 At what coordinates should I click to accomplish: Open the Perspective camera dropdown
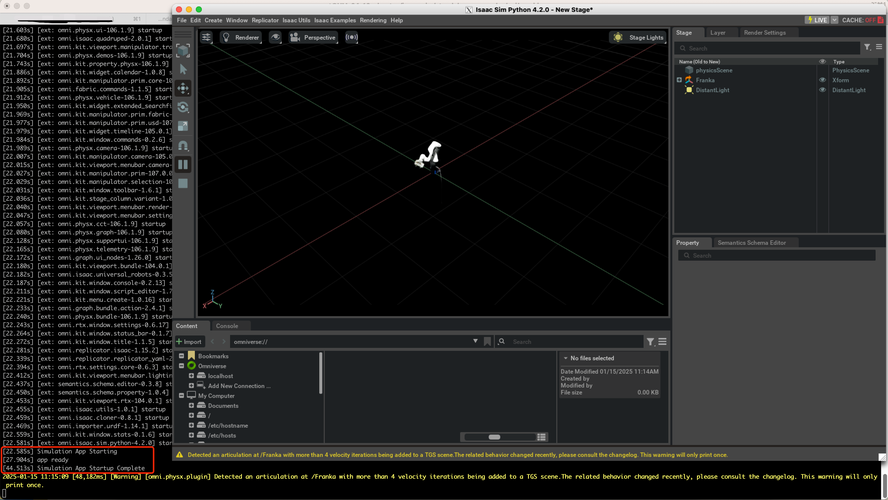coord(313,37)
